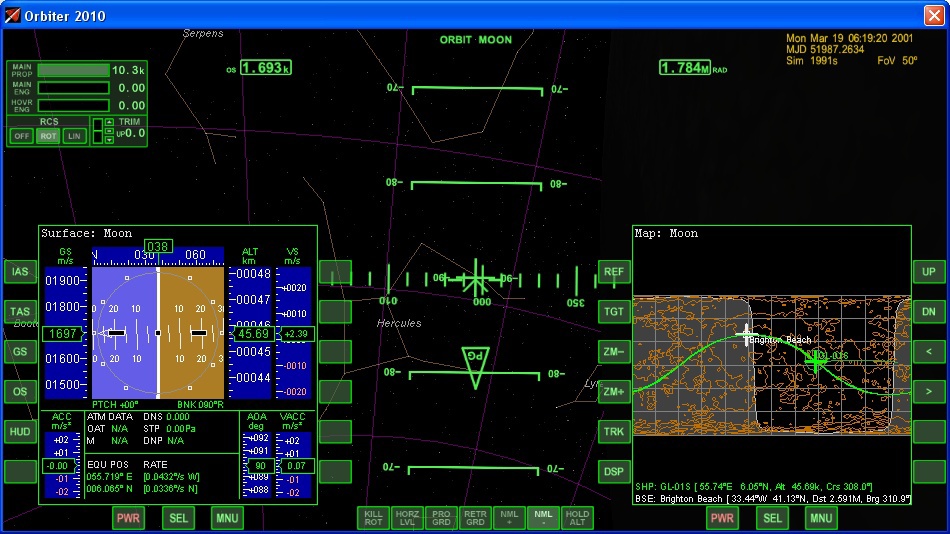
Task: Click the vertical acceleration readout 0.07
Action: 296,466
